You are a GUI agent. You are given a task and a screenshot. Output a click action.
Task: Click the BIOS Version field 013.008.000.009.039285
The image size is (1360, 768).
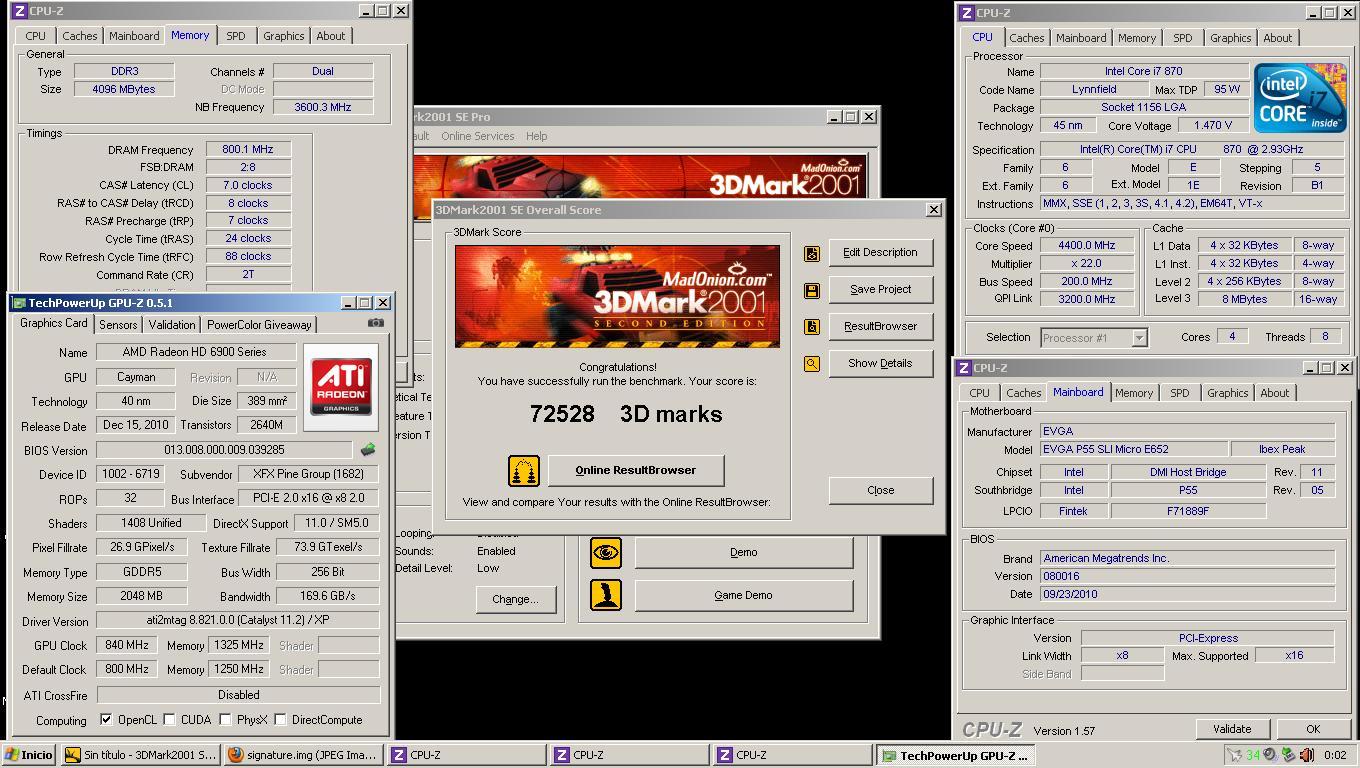click(224, 450)
